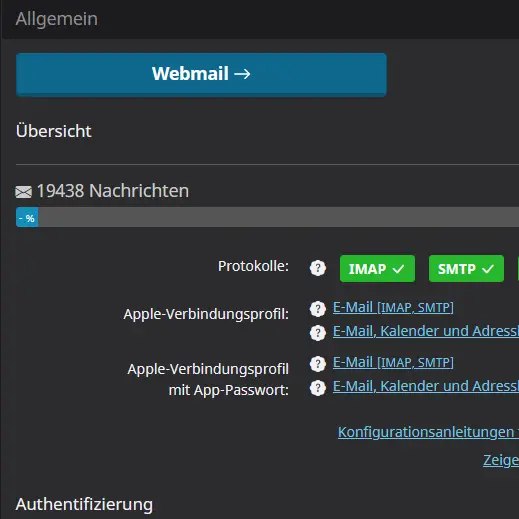Click the help icon beside Protokolle
The width and height of the screenshot is (519, 519).
tap(318, 268)
